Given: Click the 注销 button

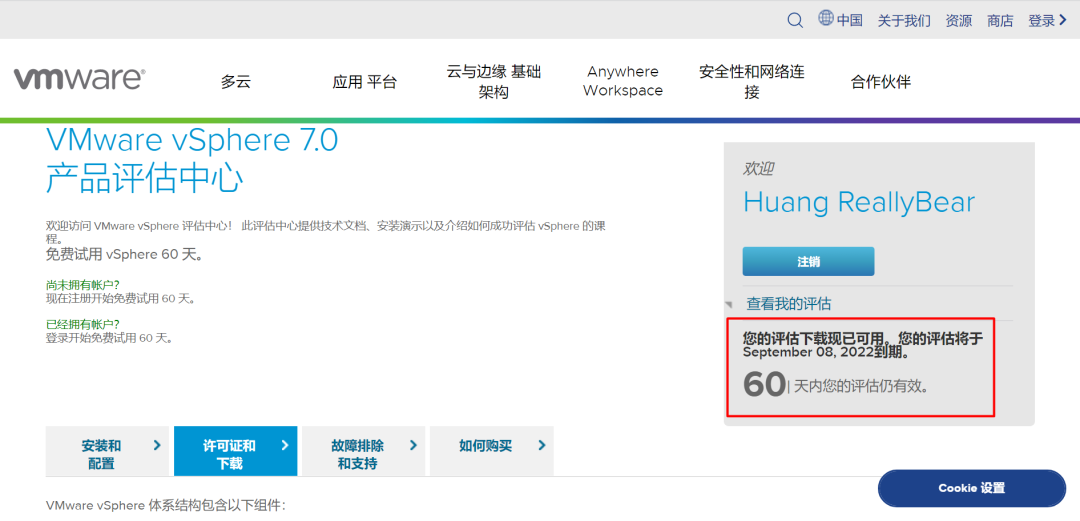Looking at the screenshot, I should [x=809, y=261].
